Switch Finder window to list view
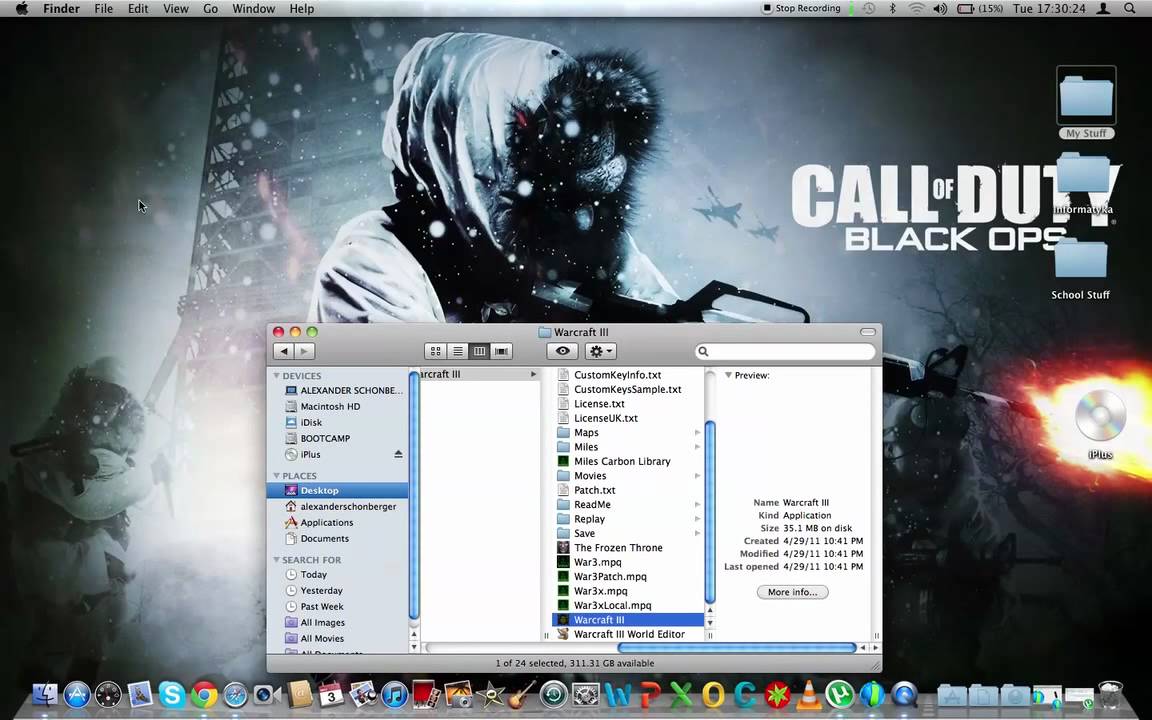This screenshot has height=720, width=1152. [457, 351]
